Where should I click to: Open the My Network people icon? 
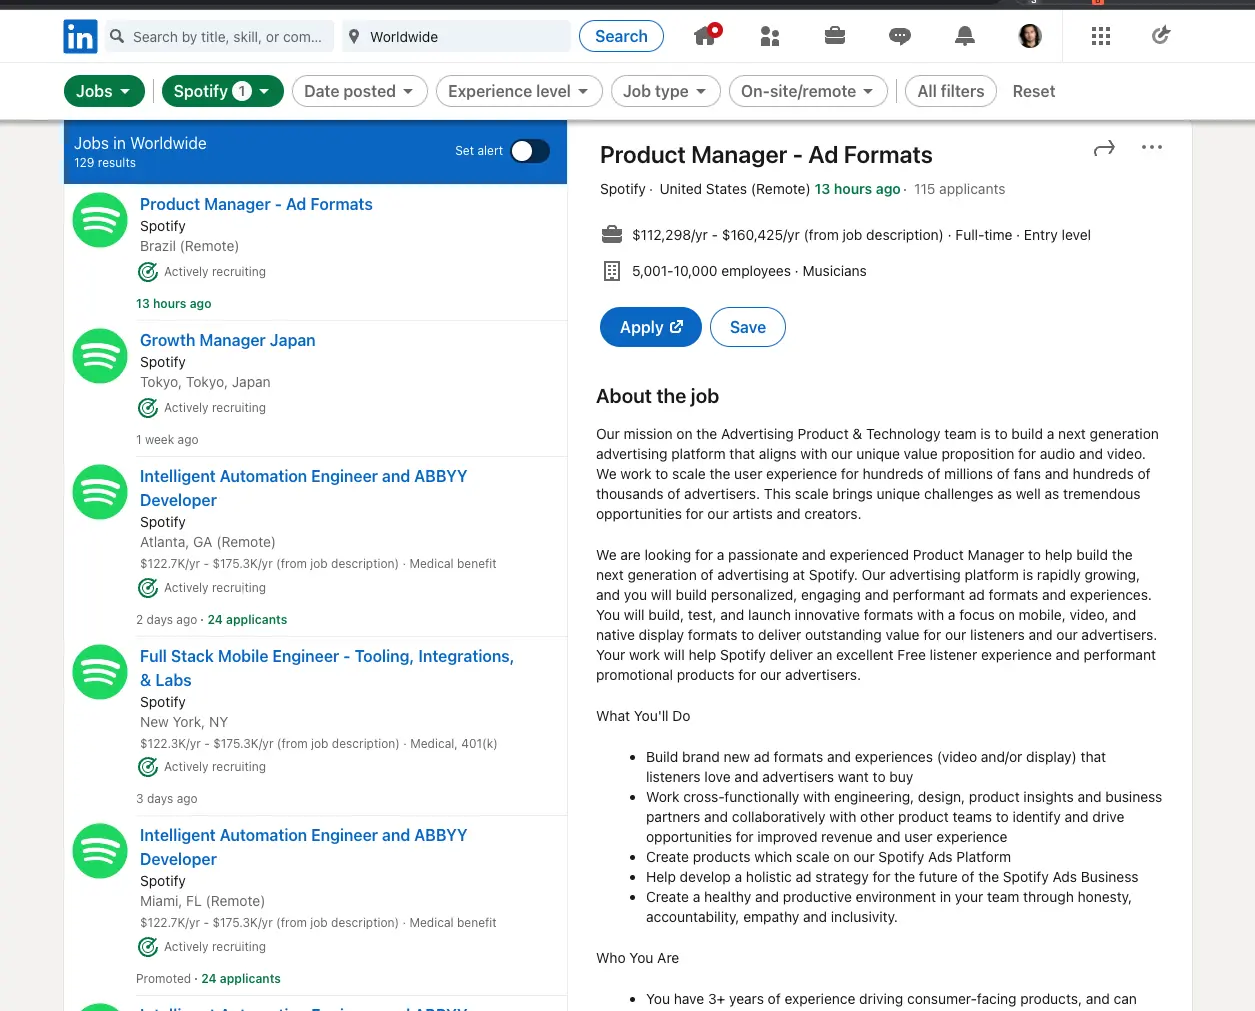click(x=770, y=37)
